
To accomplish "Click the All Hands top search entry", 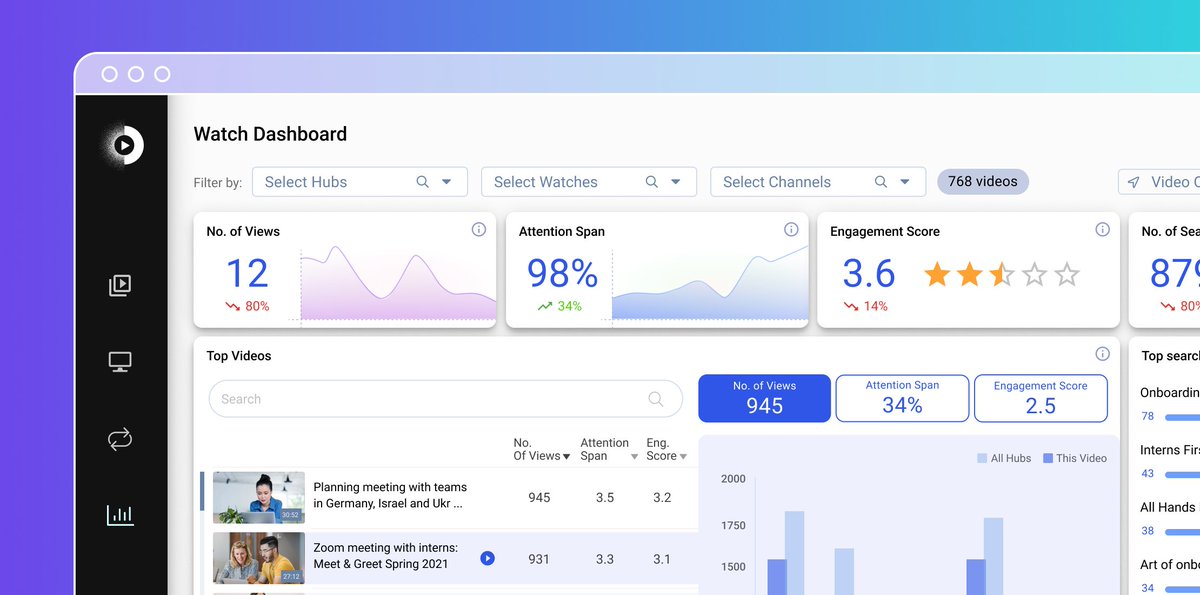I will click(1168, 507).
